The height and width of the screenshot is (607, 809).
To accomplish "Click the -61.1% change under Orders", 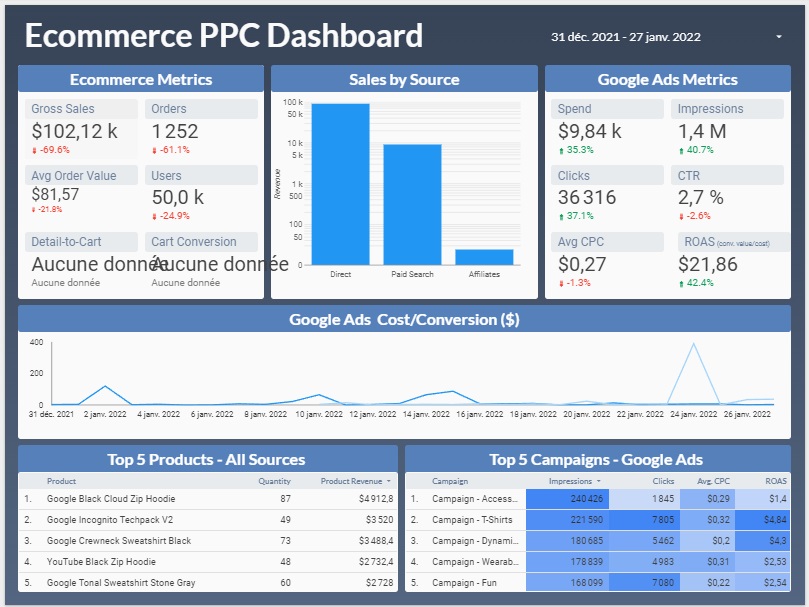I will 171,150.
